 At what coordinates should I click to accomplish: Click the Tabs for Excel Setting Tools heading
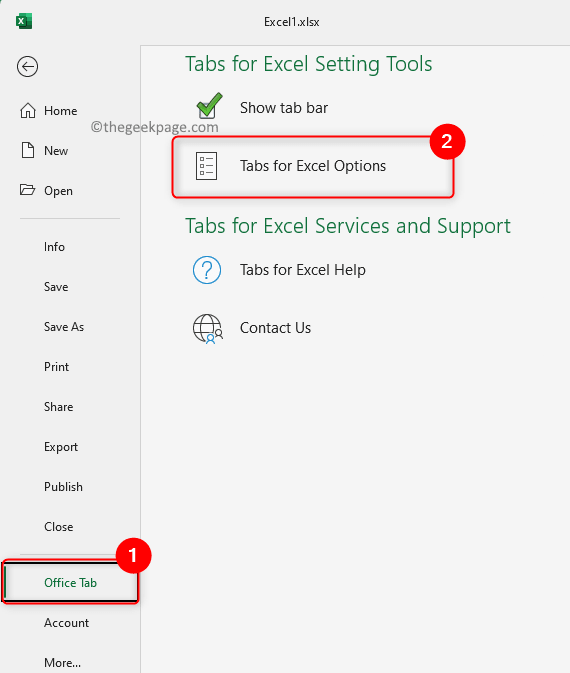(309, 64)
